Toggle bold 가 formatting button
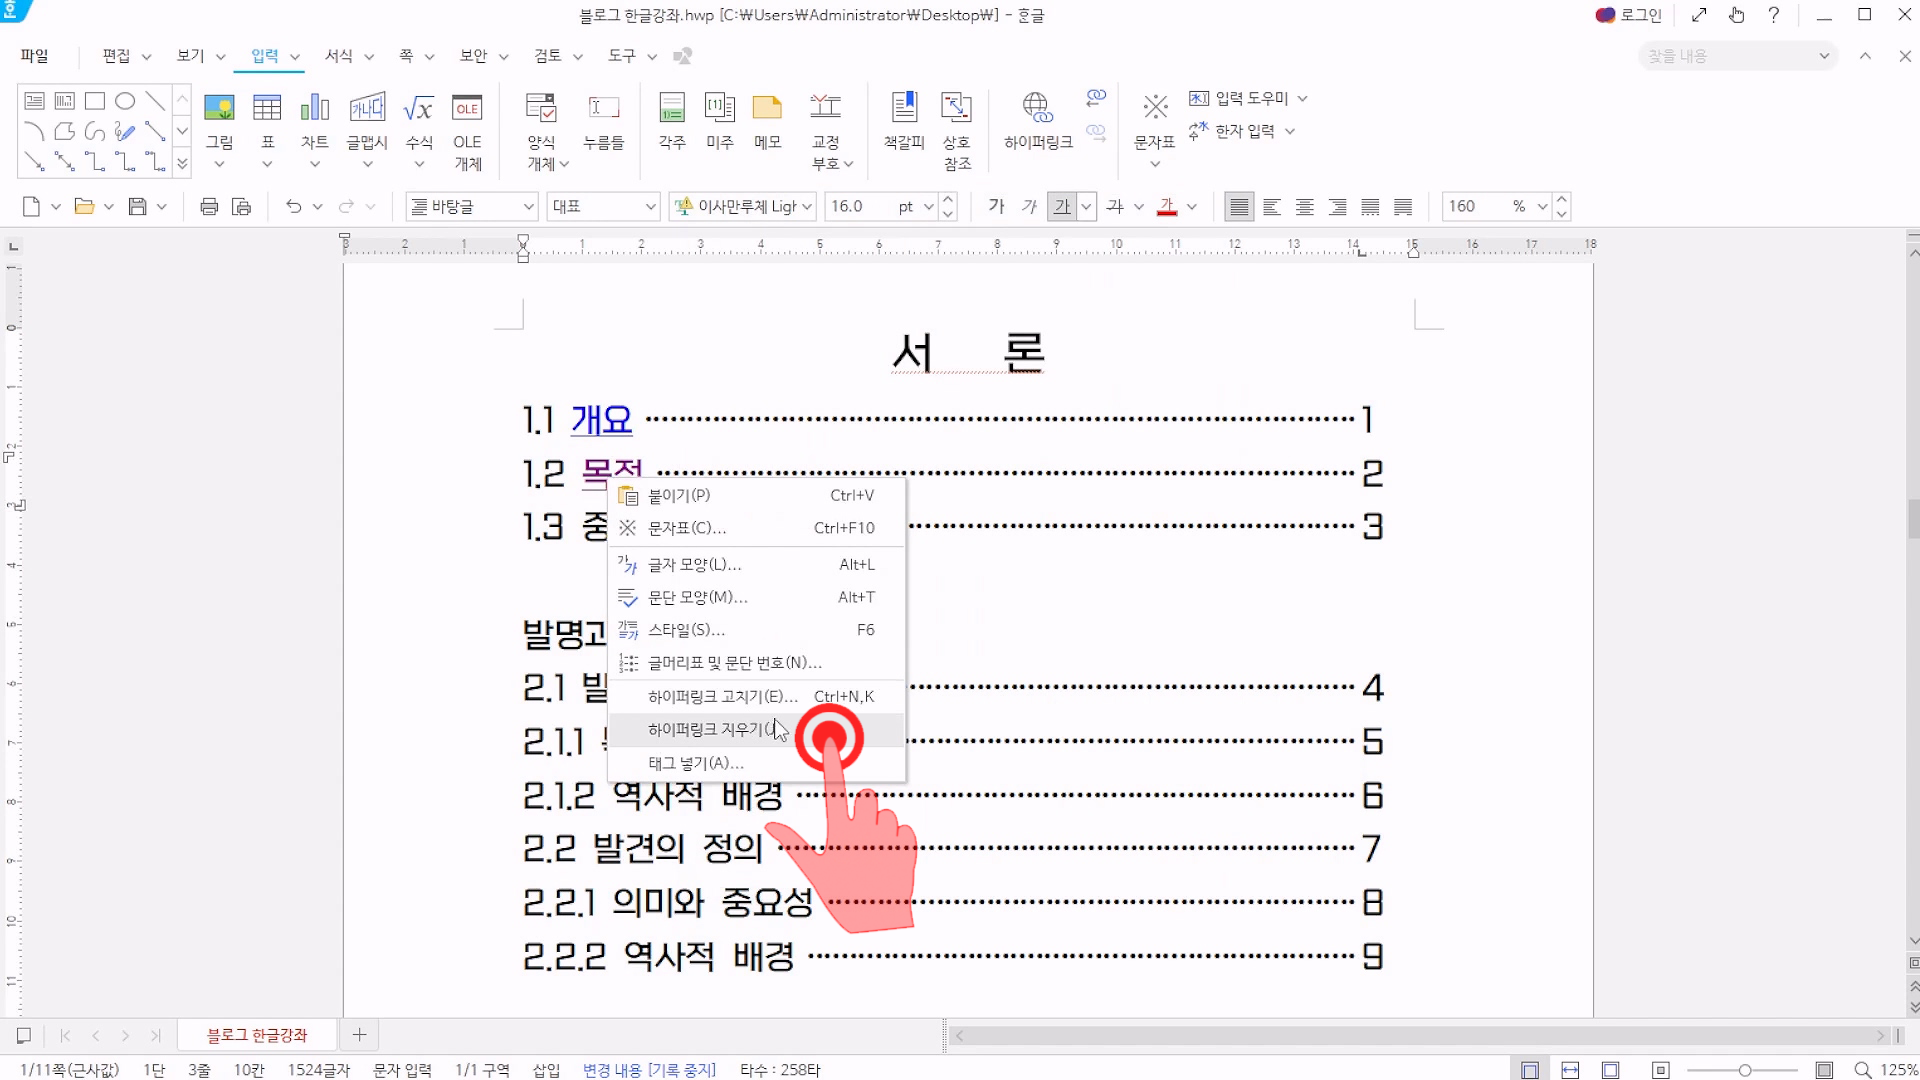 click(996, 206)
